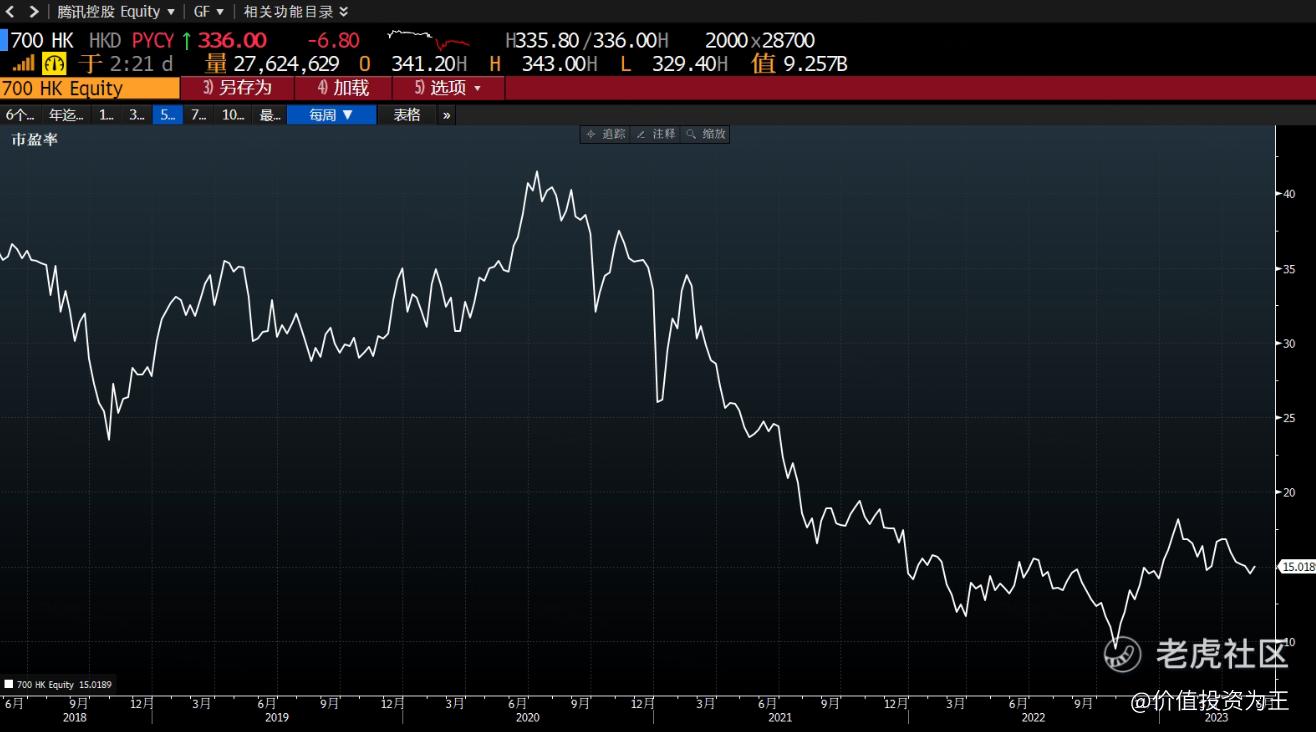Open the GF function dropdown

click(x=209, y=12)
